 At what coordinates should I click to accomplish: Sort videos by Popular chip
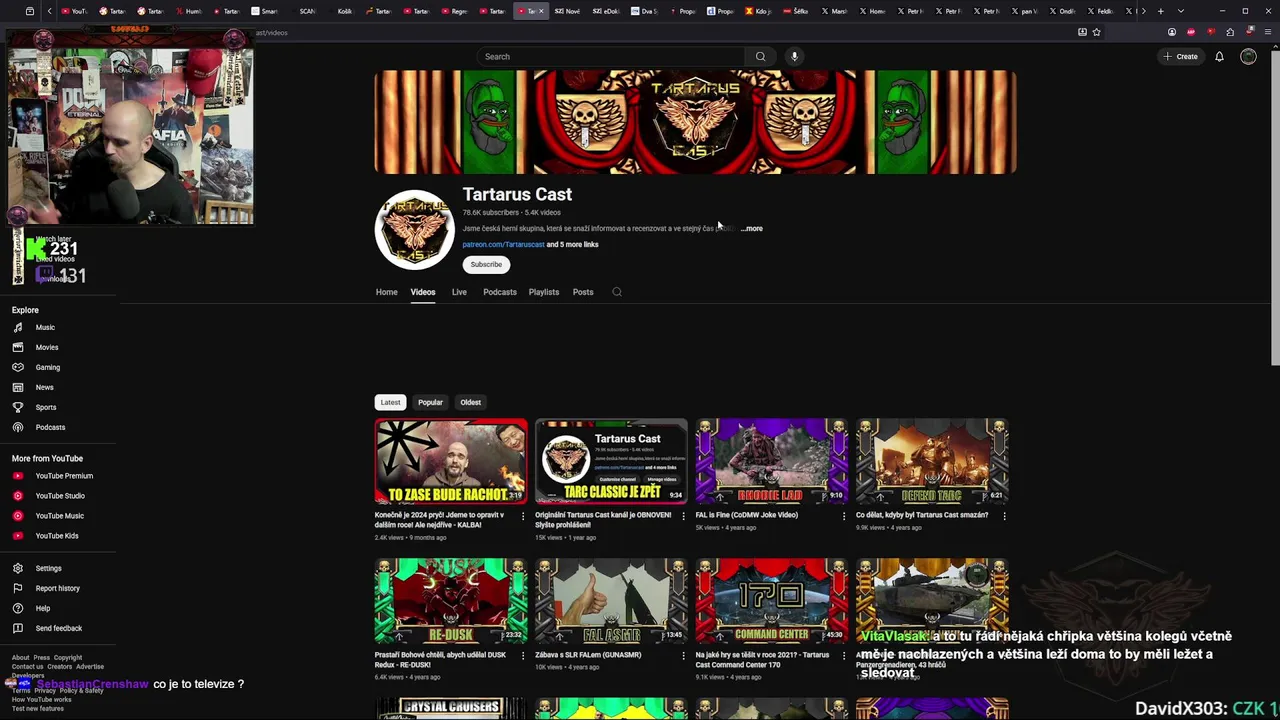(430, 402)
